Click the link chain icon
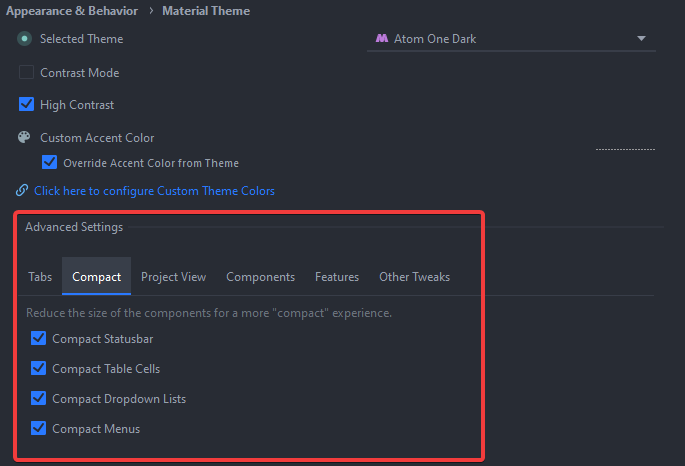The image size is (685, 466). point(22,190)
